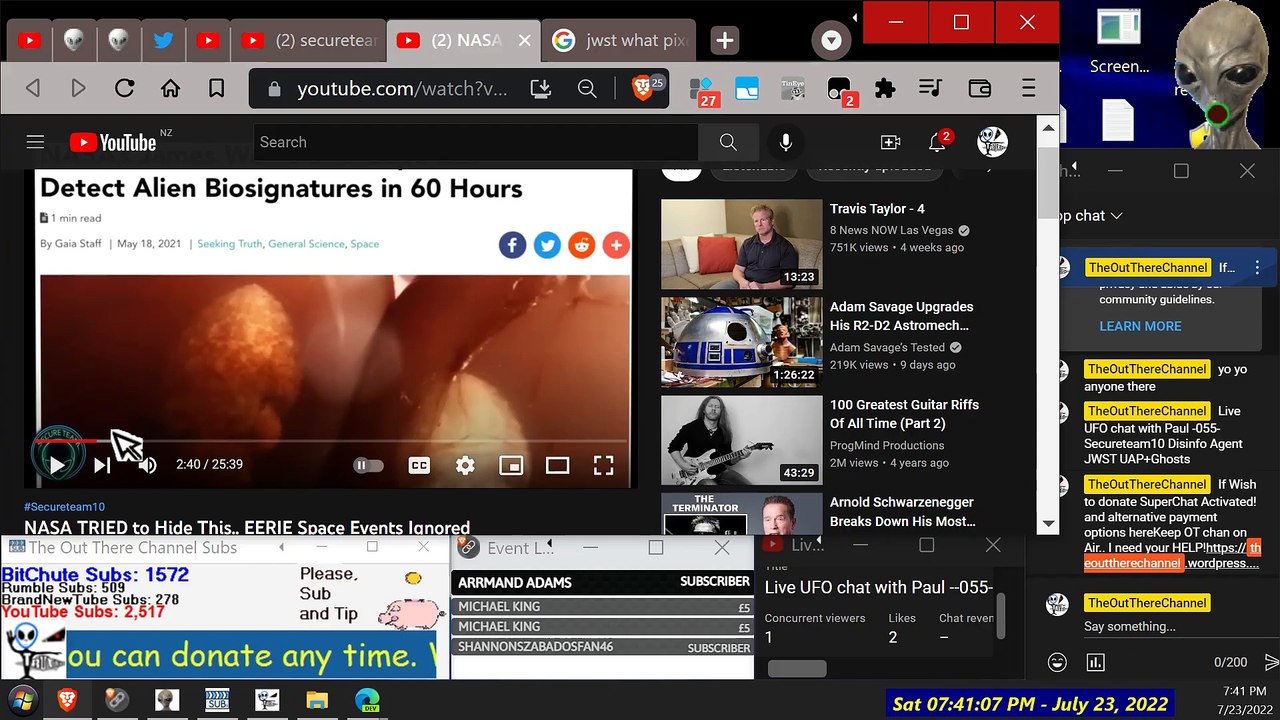
Task: Open Arnold Schwarzenegger Breaks Down video title
Action: pyautogui.click(x=903, y=512)
